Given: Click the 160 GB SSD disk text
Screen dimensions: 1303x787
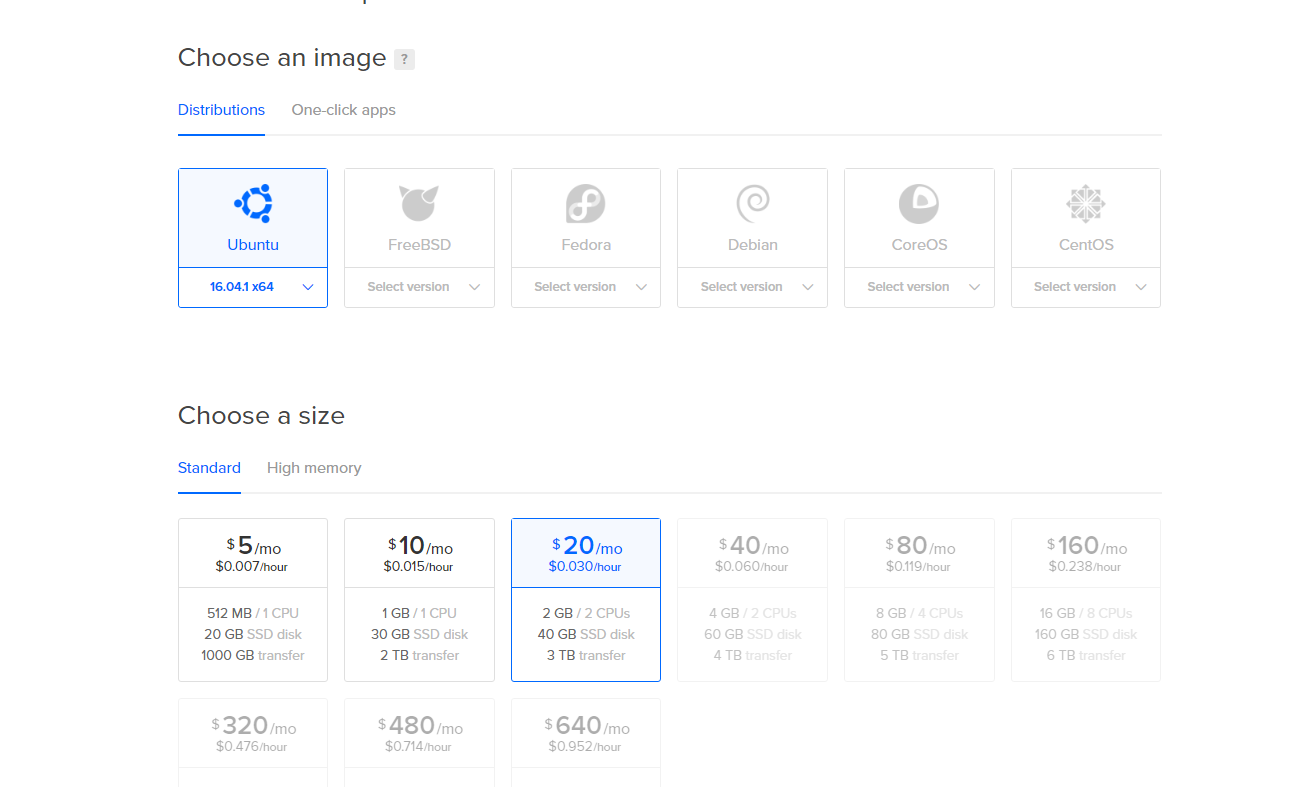Looking at the screenshot, I should tap(1086, 634).
